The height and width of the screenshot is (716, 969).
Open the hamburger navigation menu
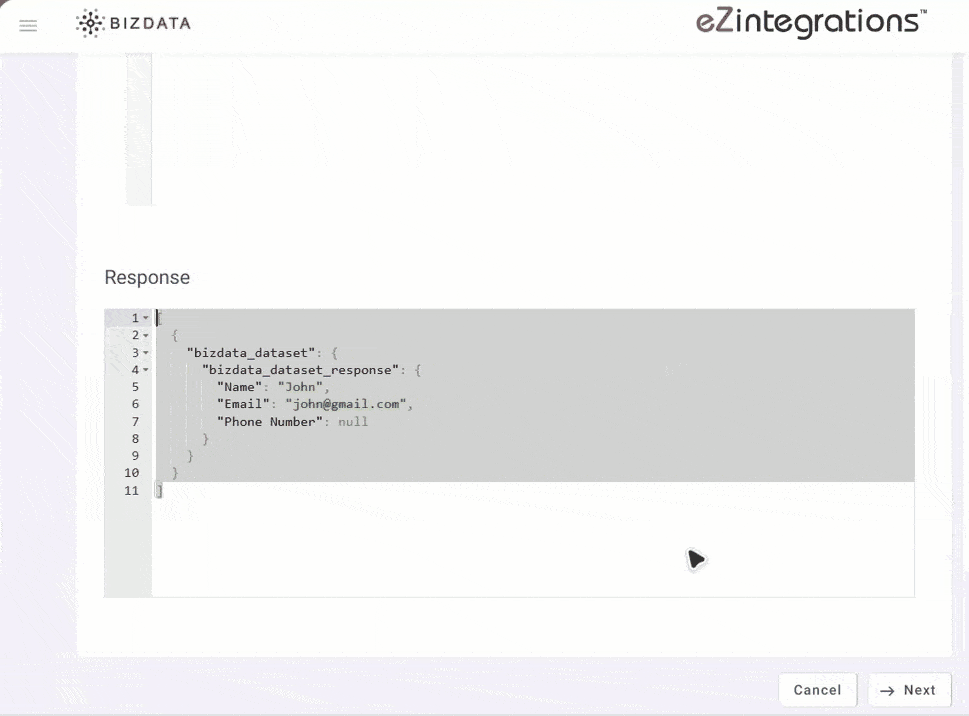click(27, 25)
